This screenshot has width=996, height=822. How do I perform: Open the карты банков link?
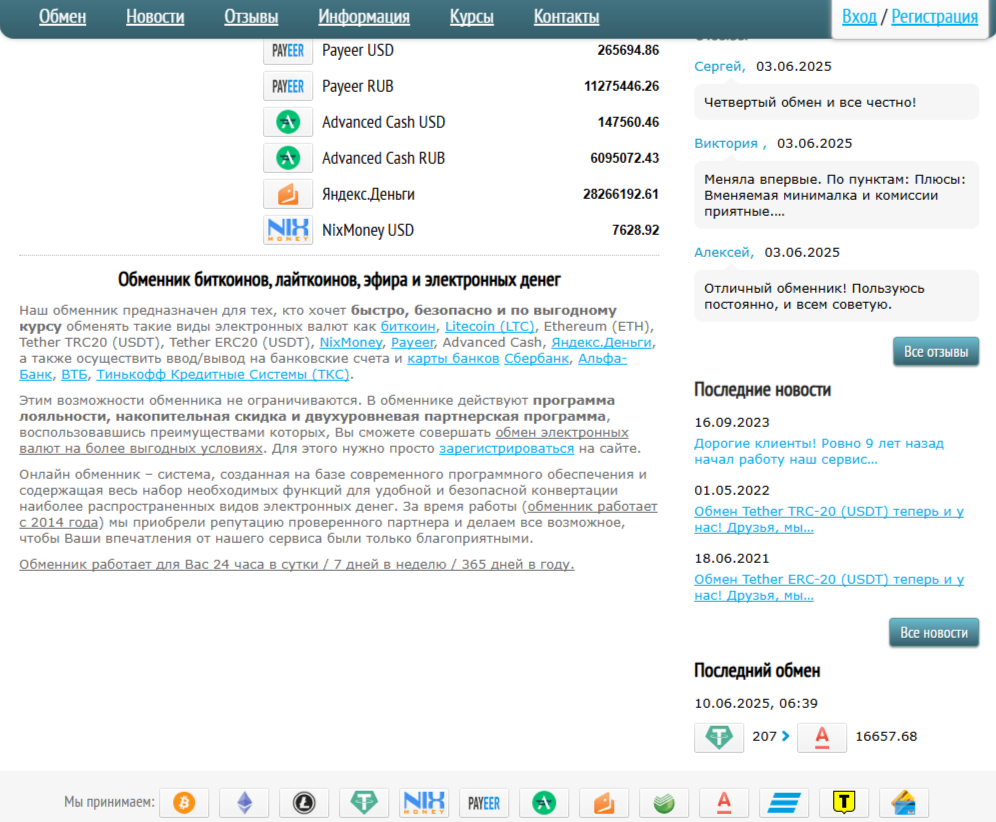(x=453, y=358)
